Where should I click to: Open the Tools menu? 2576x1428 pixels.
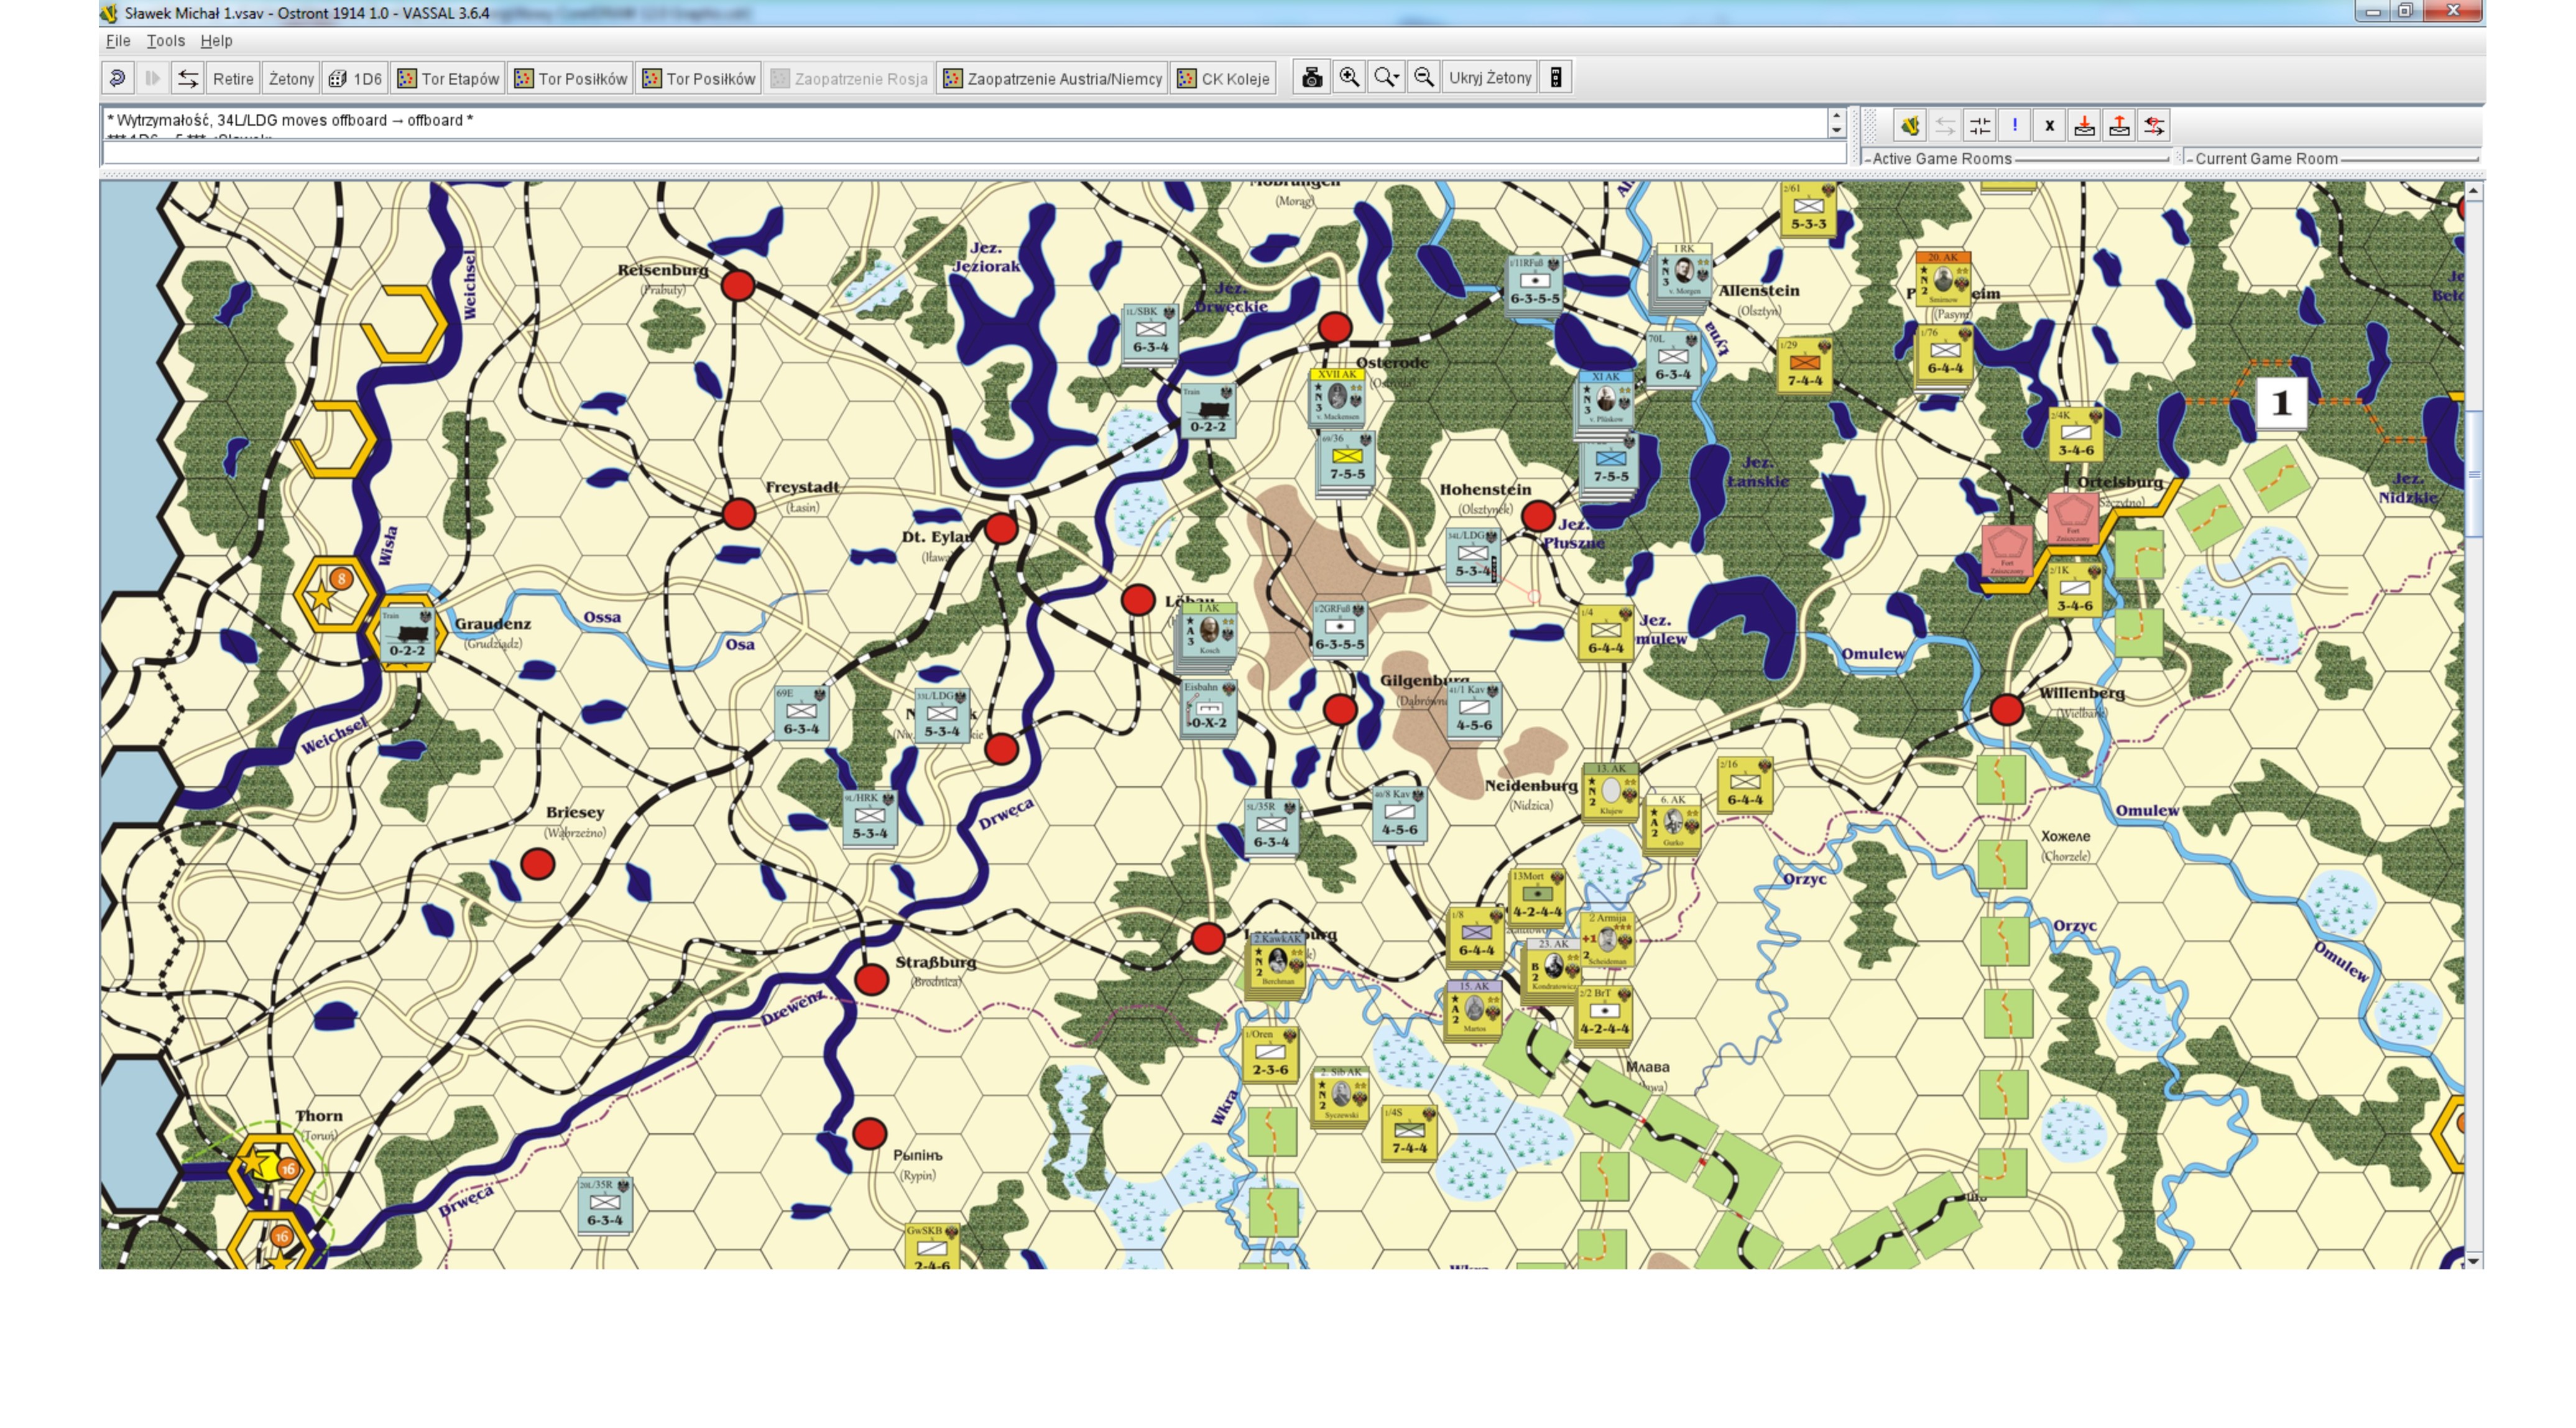click(165, 41)
